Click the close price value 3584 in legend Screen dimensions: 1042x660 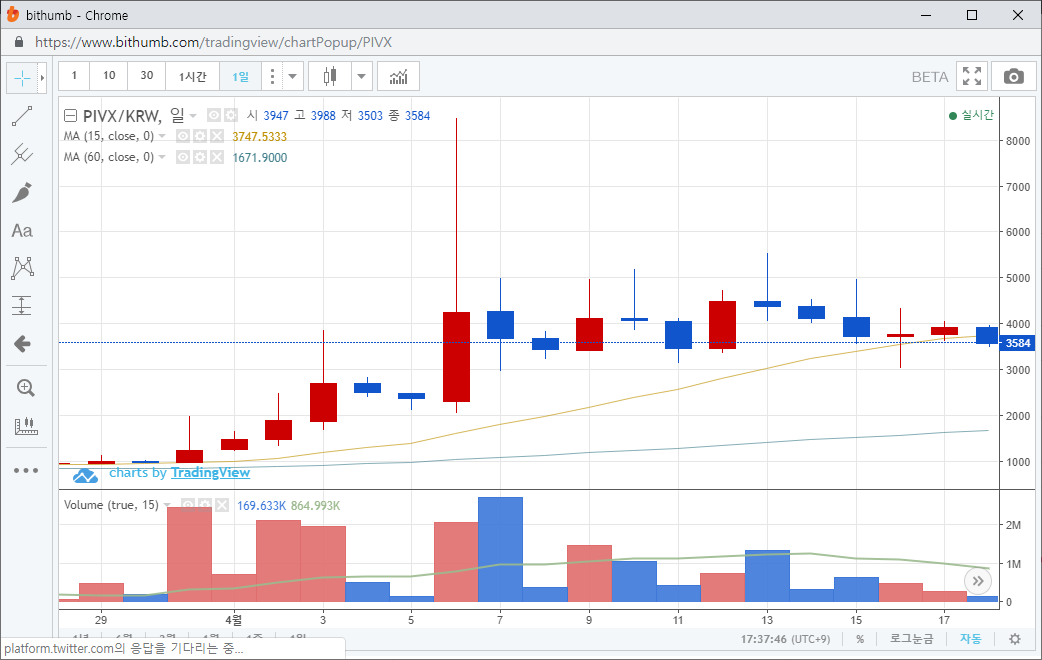417,116
